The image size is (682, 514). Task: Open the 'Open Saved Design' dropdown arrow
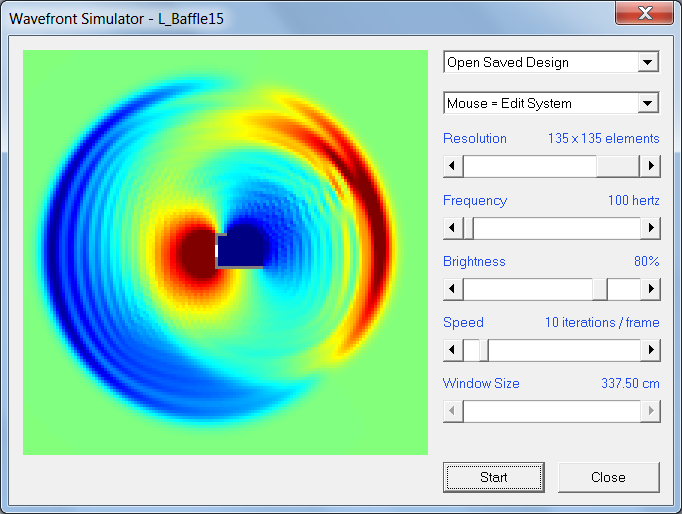[x=648, y=62]
